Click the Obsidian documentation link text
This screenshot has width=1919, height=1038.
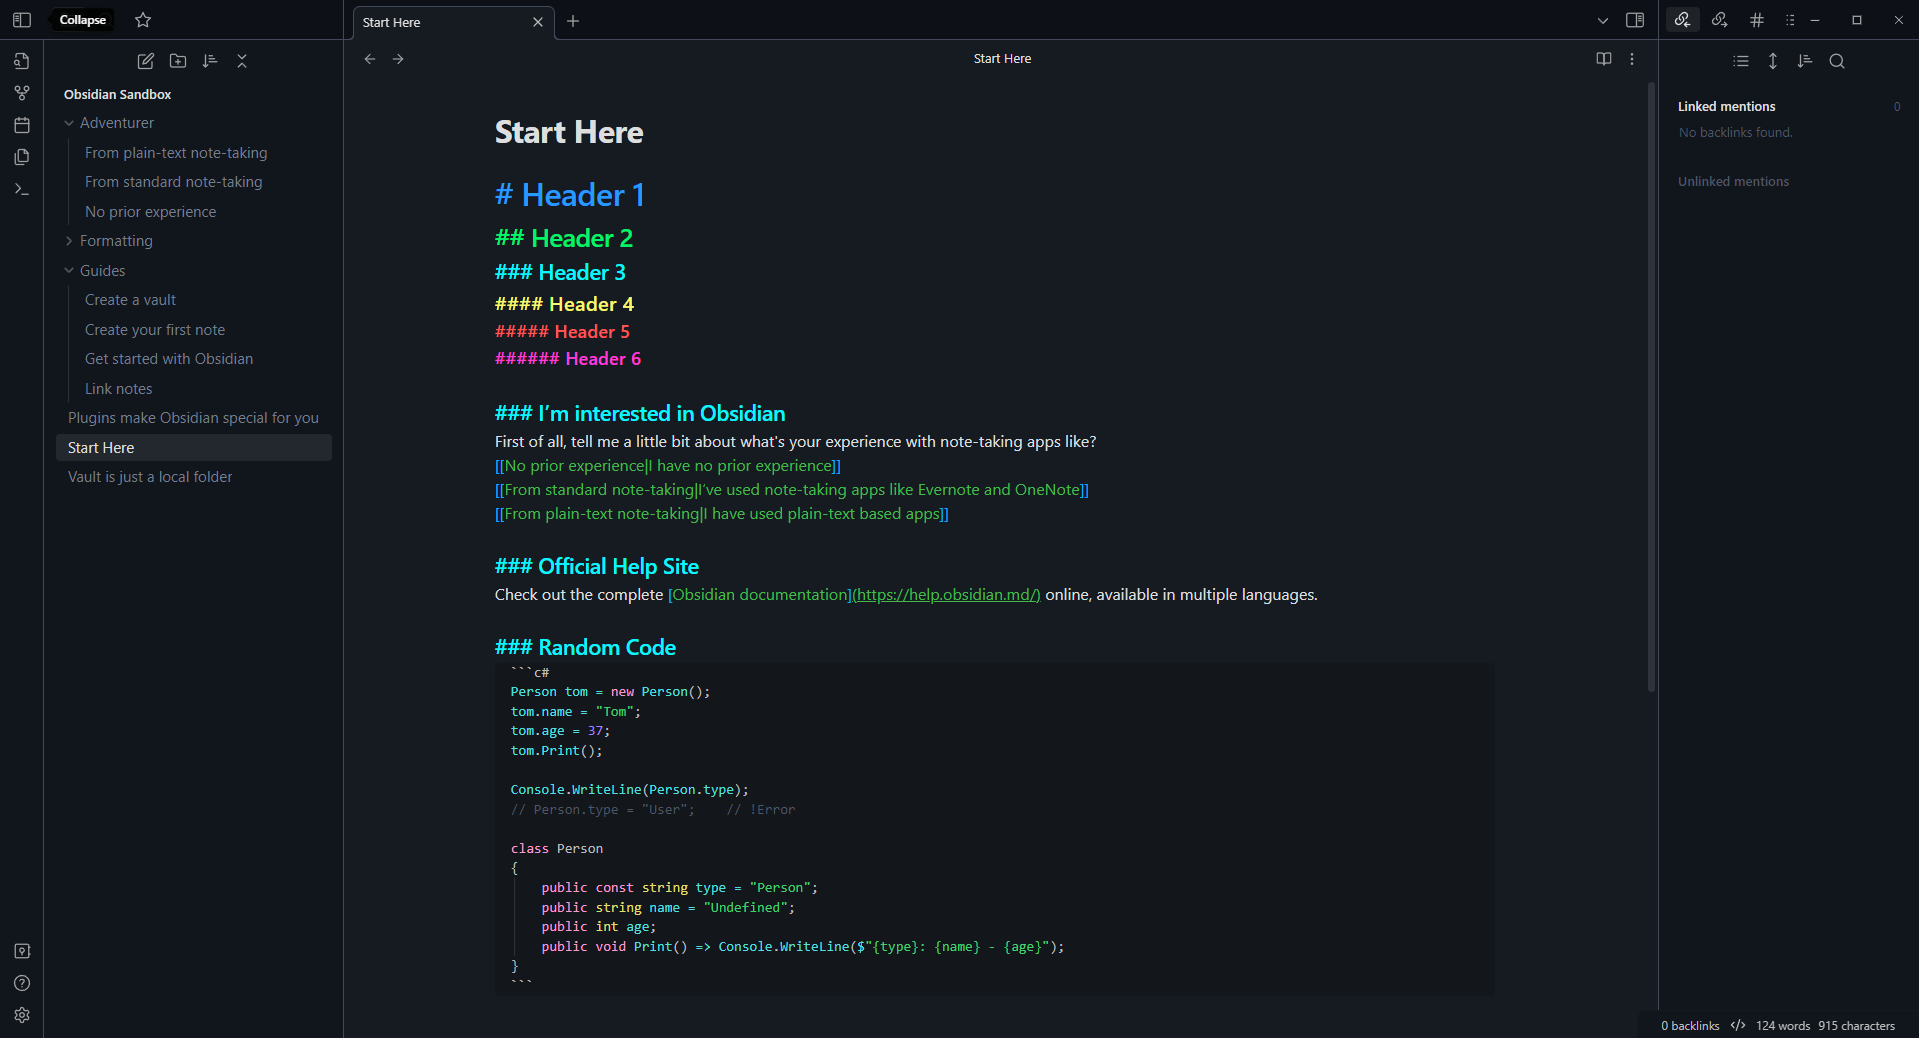pyautogui.click(x=760, y=595)
